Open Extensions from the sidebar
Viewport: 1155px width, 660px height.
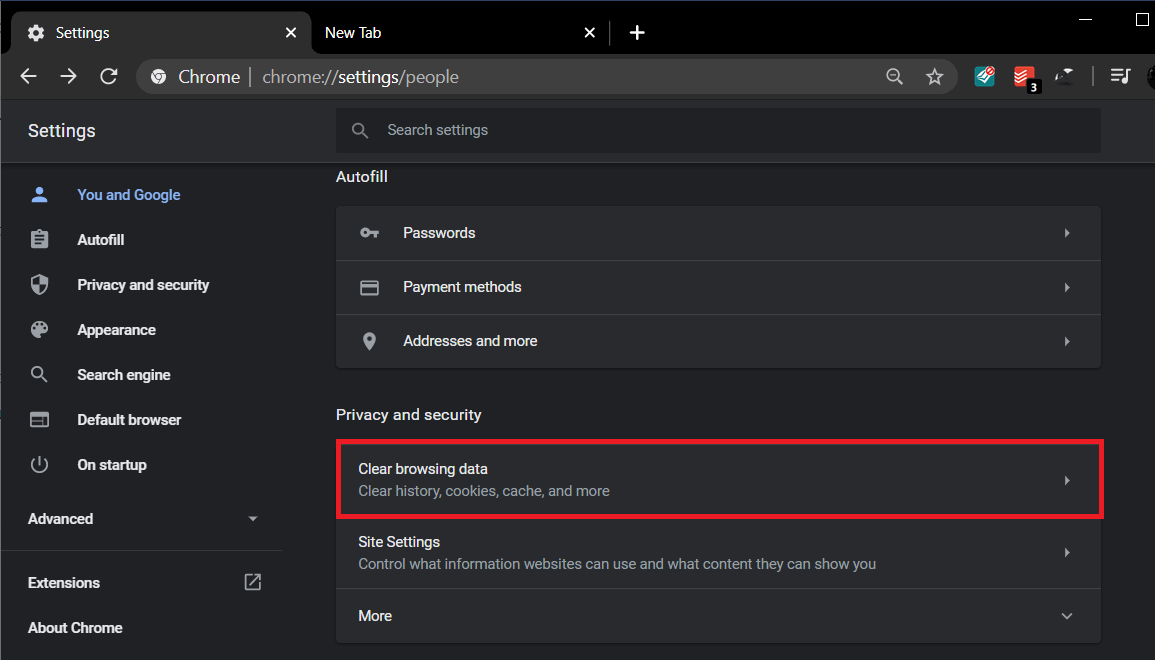coord(64,583)
